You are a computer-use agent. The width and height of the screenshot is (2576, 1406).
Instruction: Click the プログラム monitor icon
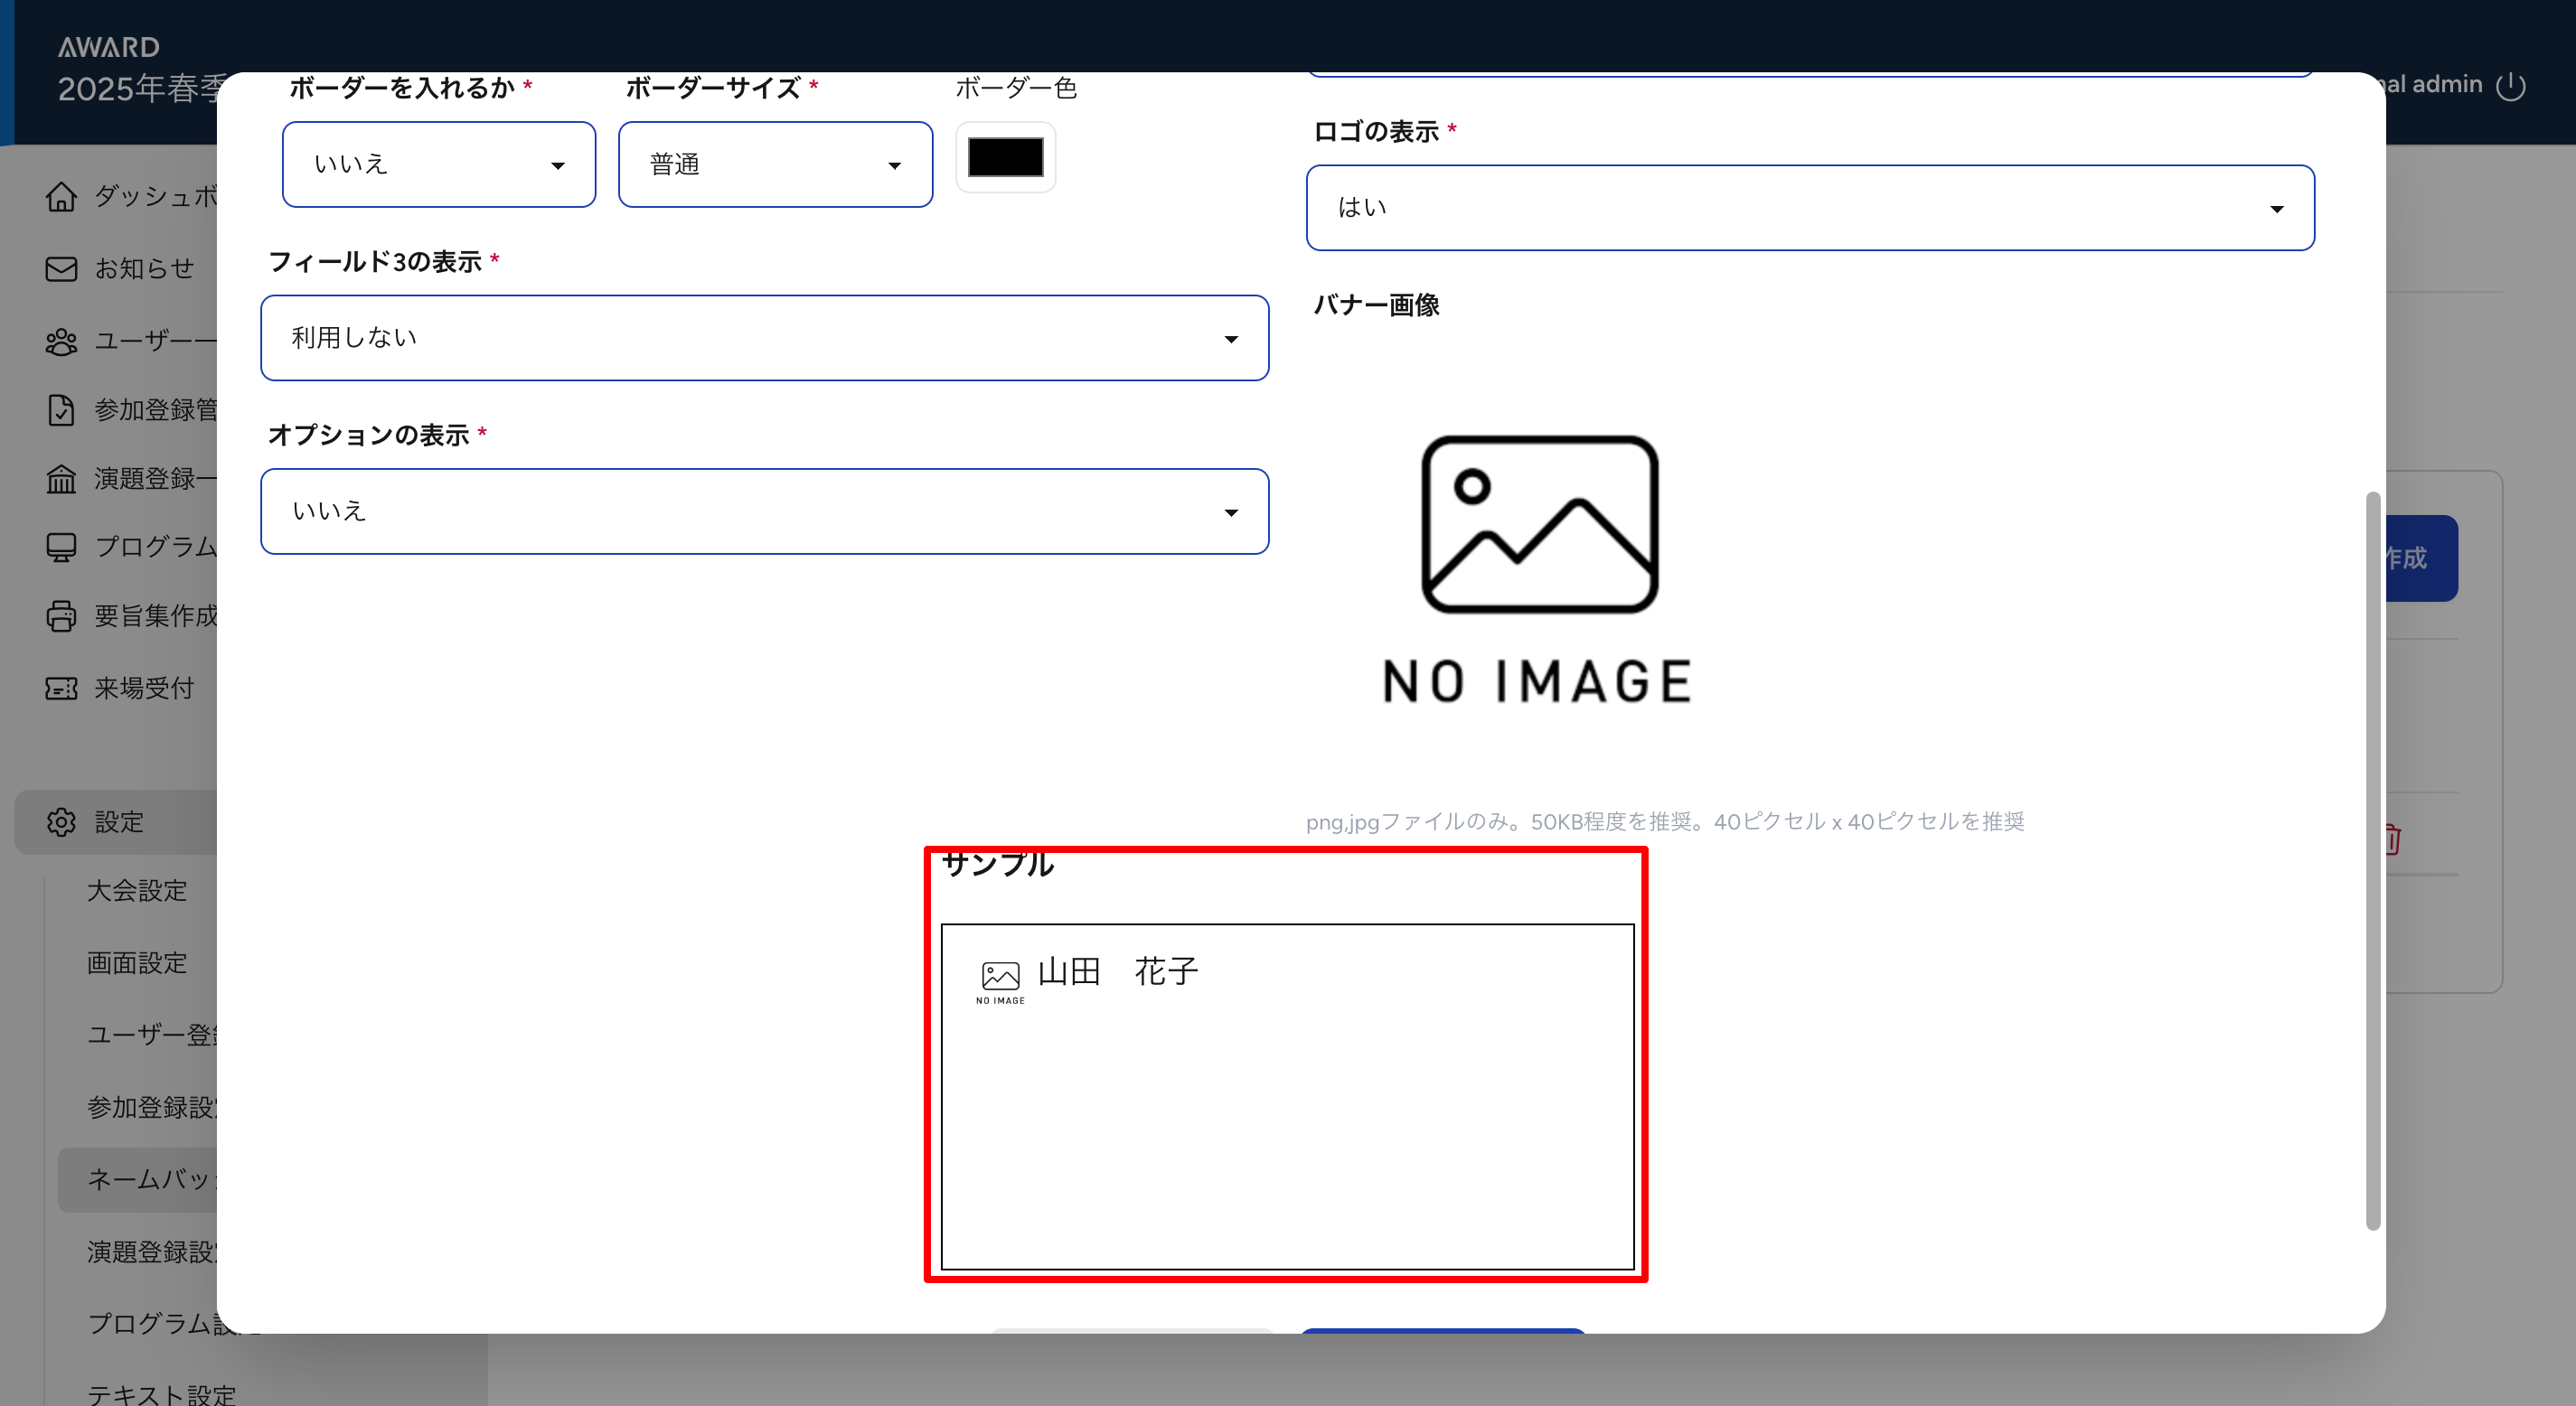61,547
